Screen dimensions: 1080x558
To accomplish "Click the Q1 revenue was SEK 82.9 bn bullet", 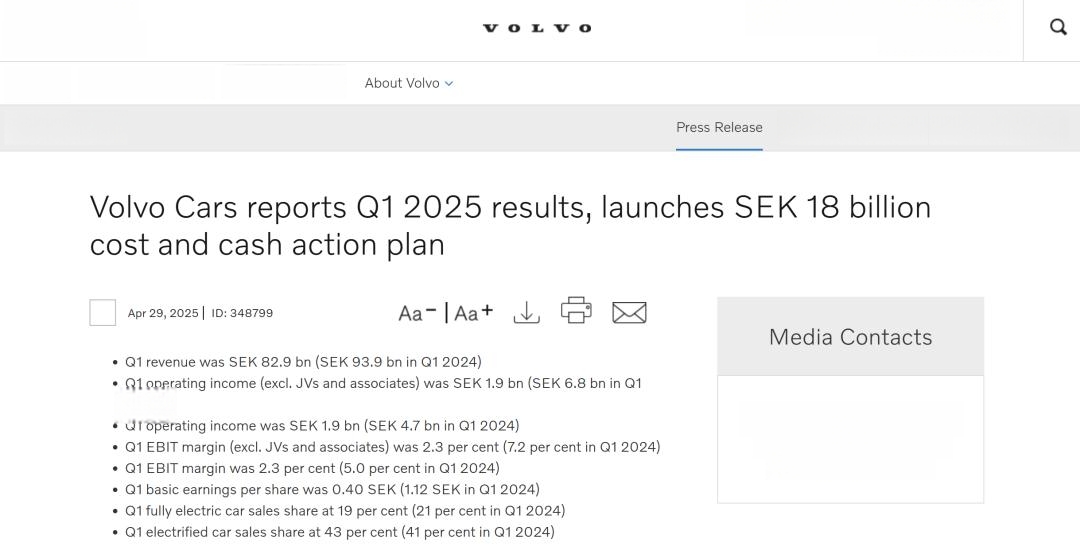I will (x=303, y=362).
